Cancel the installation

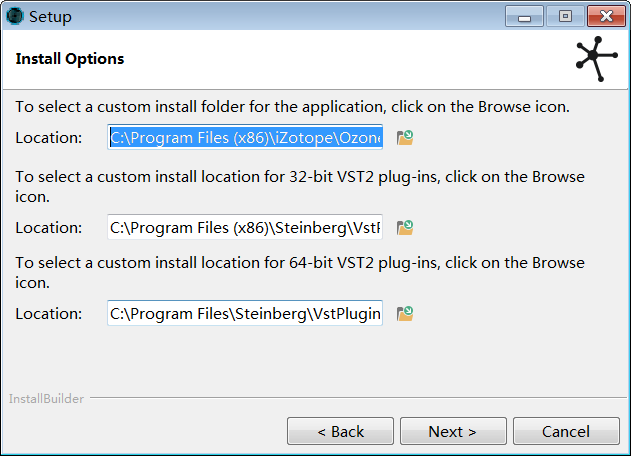[x=566, y=431]
